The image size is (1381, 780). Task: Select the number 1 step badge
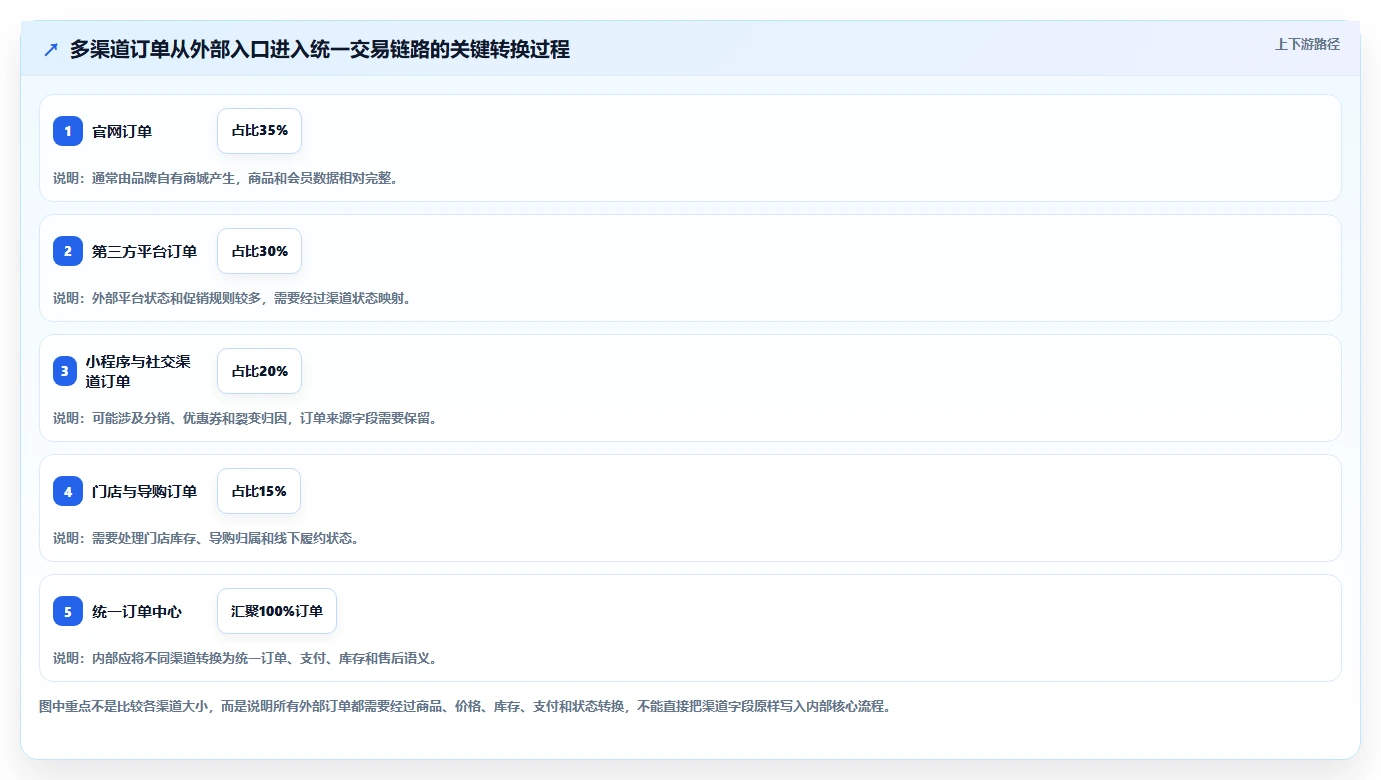pyautogui.click(x=68, y=131)
